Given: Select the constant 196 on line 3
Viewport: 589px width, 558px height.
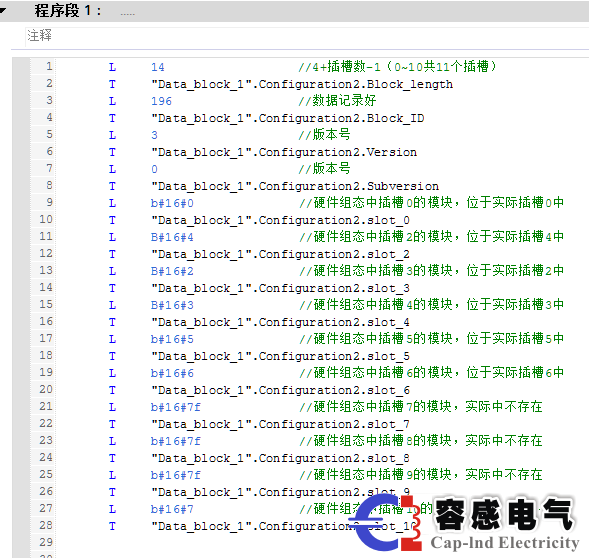Looking at the screenshot, I should 161,101.
